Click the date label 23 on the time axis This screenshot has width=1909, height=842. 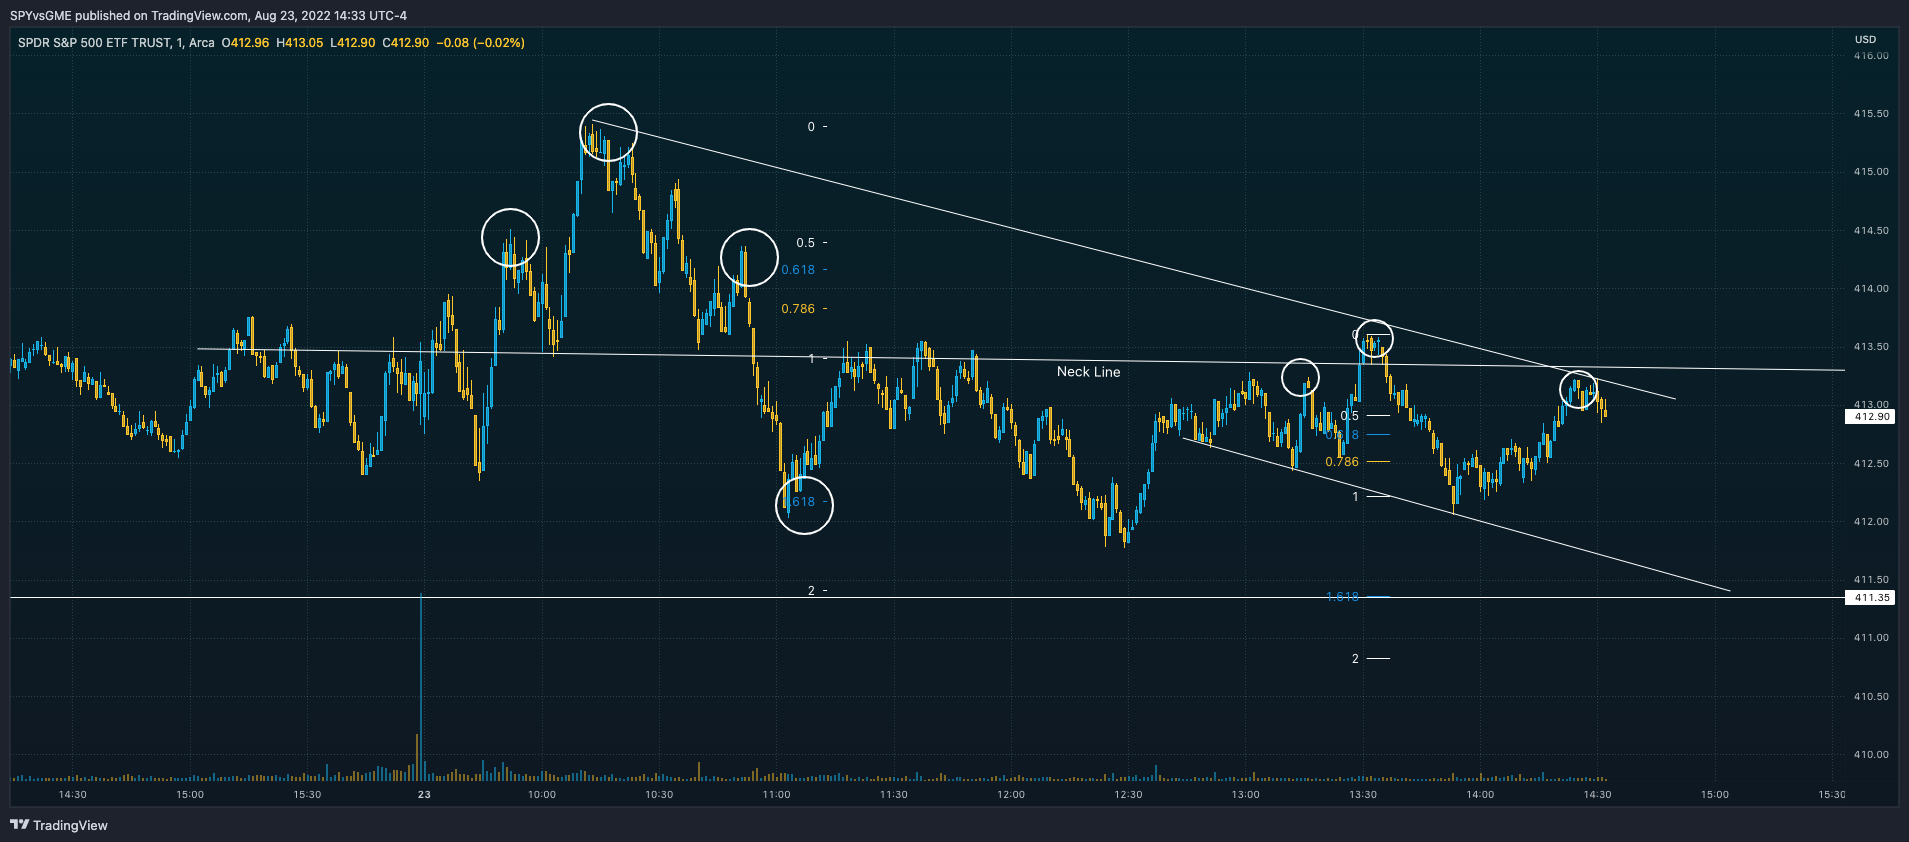(424, 795)
